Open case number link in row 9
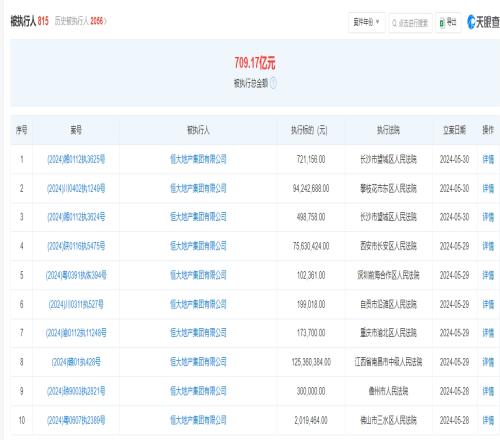 tap(76, 391)
